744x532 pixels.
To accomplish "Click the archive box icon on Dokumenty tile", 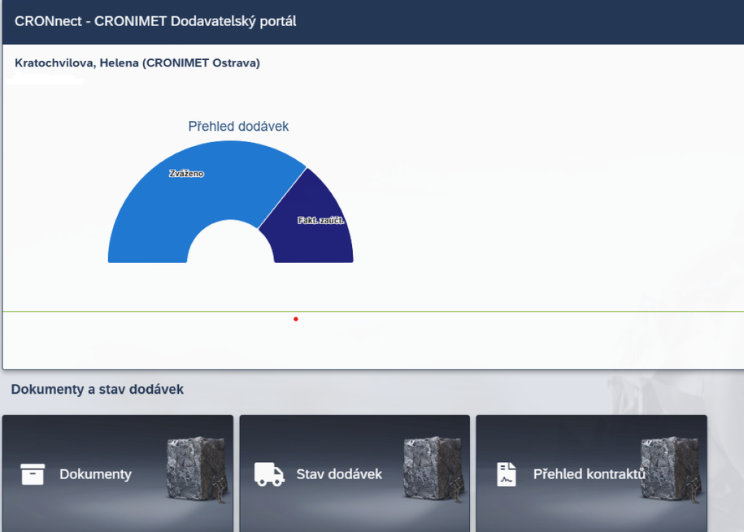I will [33, 474].
